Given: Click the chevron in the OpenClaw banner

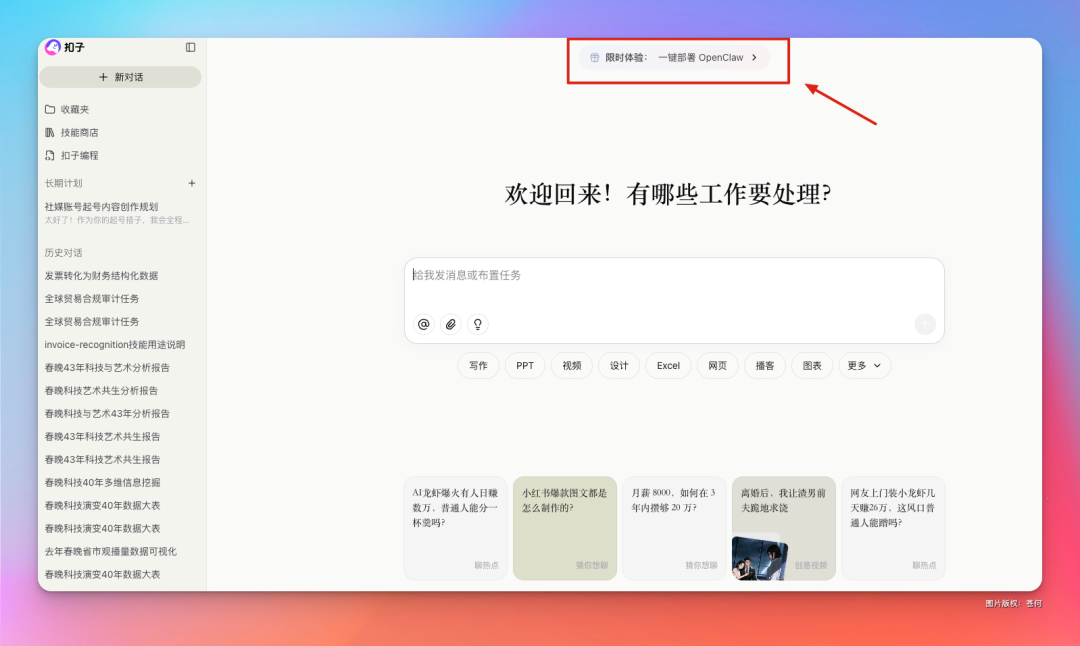Looking at the screenshot, I should tap(755, 57).
